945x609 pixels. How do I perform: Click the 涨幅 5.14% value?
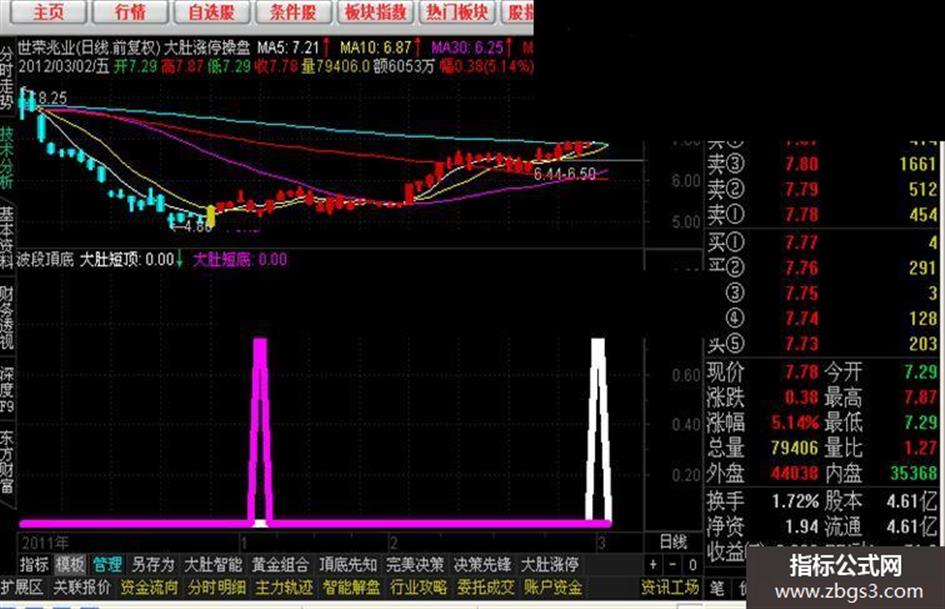[796, 423]
